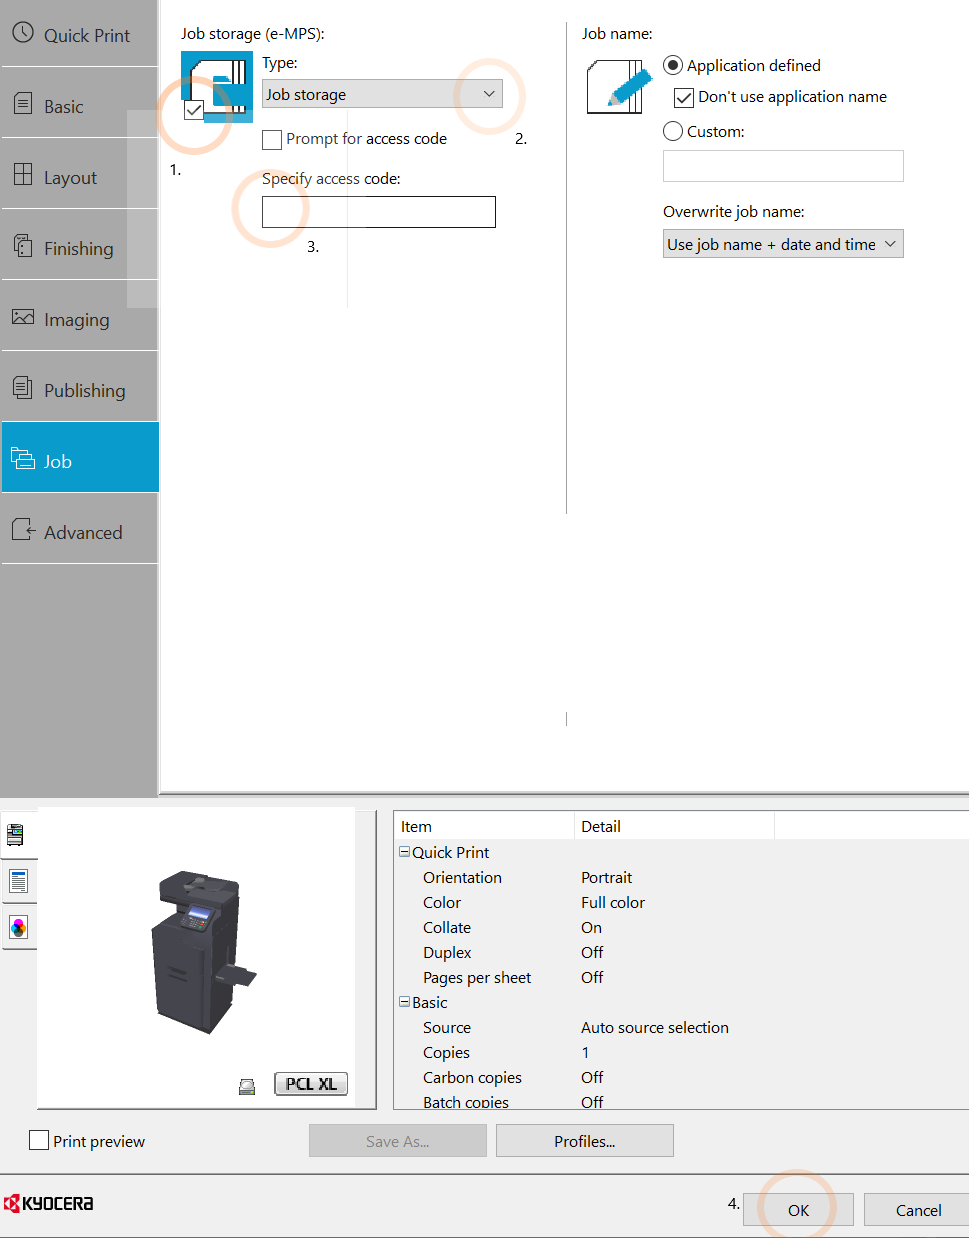Viewport: 969px width, 1238px height.
Task: Click the Kyocera logo
Action: point(49,1203)
